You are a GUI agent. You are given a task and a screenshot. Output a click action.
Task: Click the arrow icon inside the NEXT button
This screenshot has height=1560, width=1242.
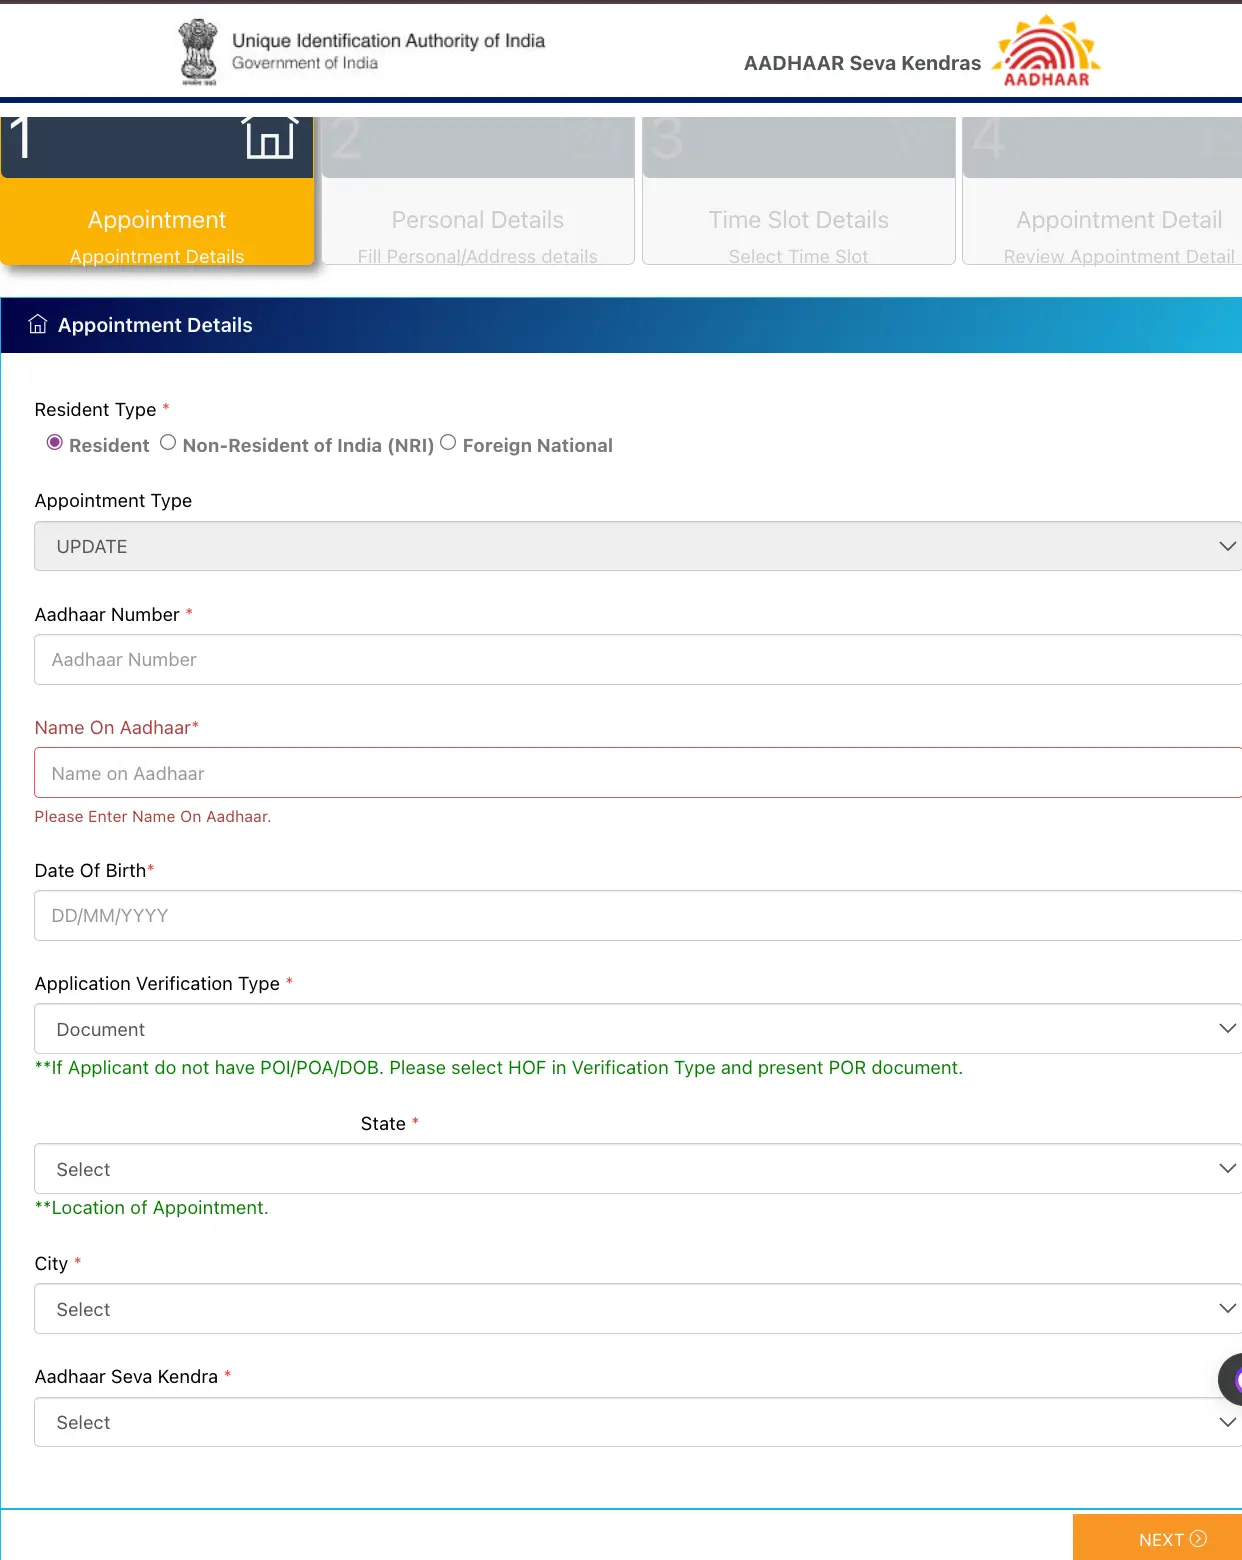(1197, 1539)
